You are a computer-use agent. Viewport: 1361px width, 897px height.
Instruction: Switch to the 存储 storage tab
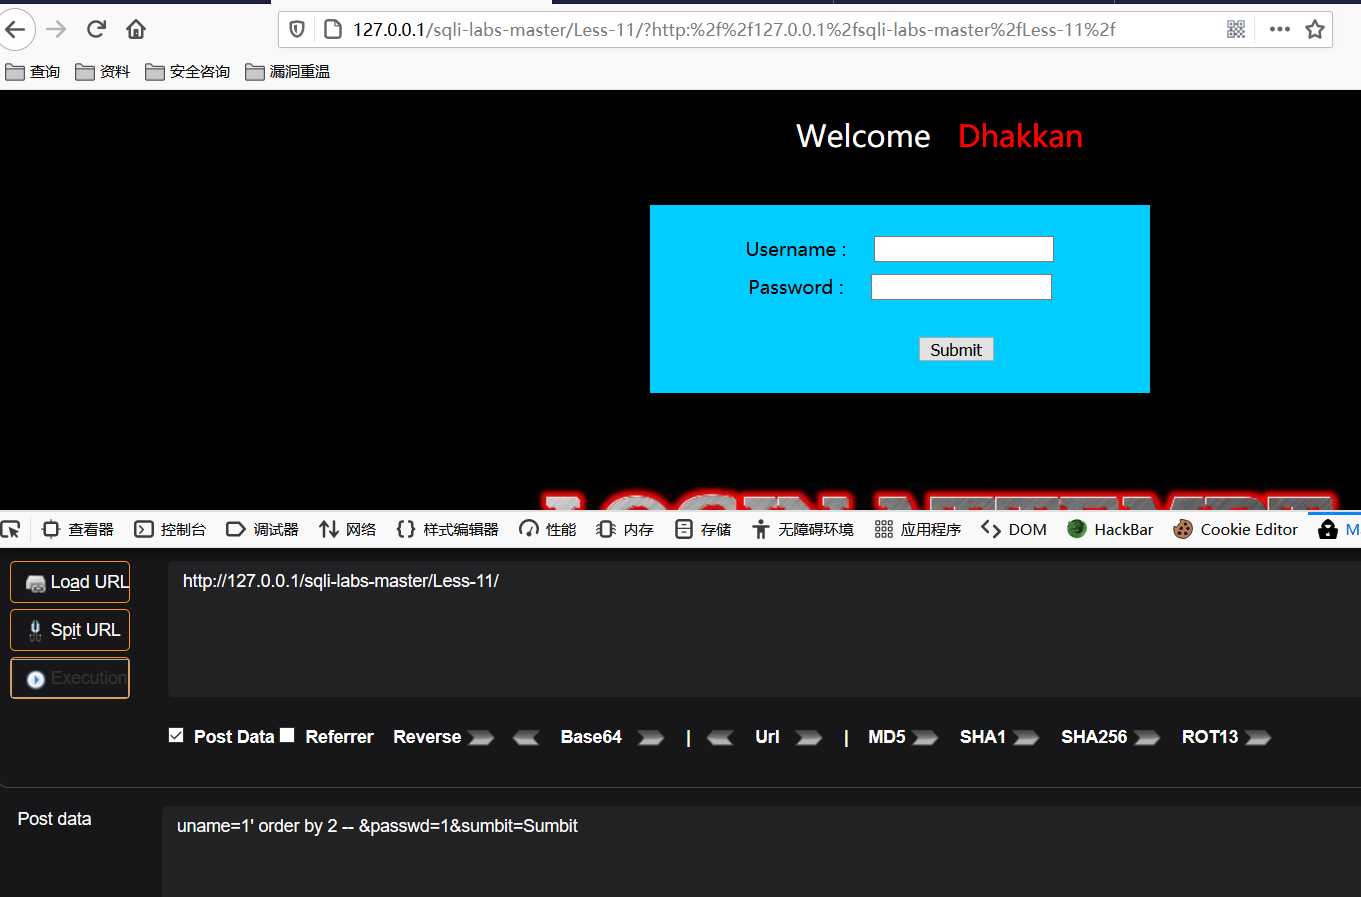[703, 529]
